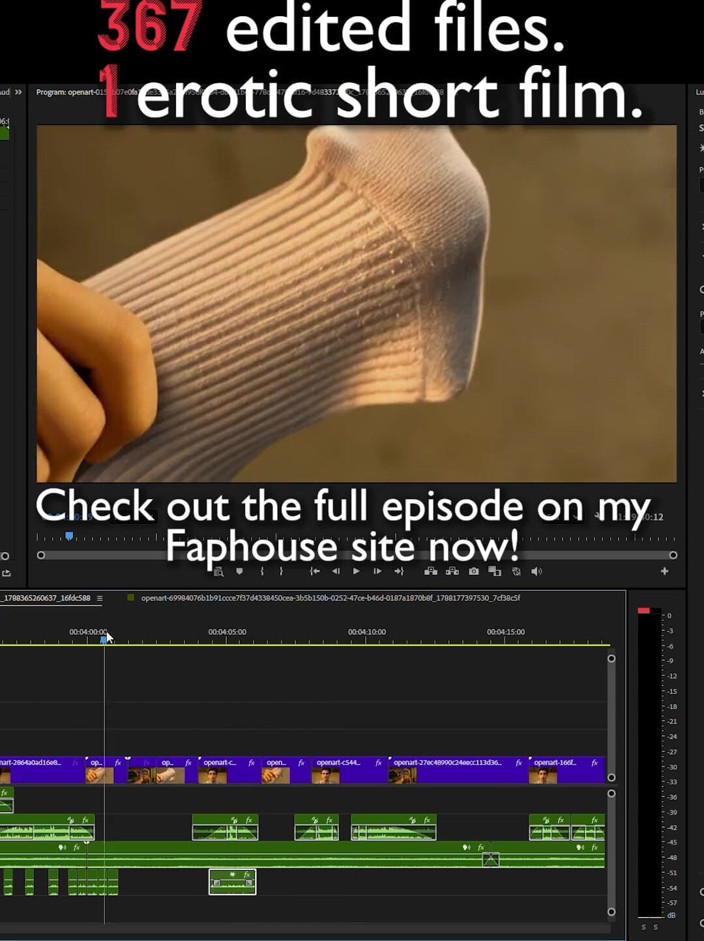Step forward one frame
Screen dimensions: 704x941
[378, 571]
